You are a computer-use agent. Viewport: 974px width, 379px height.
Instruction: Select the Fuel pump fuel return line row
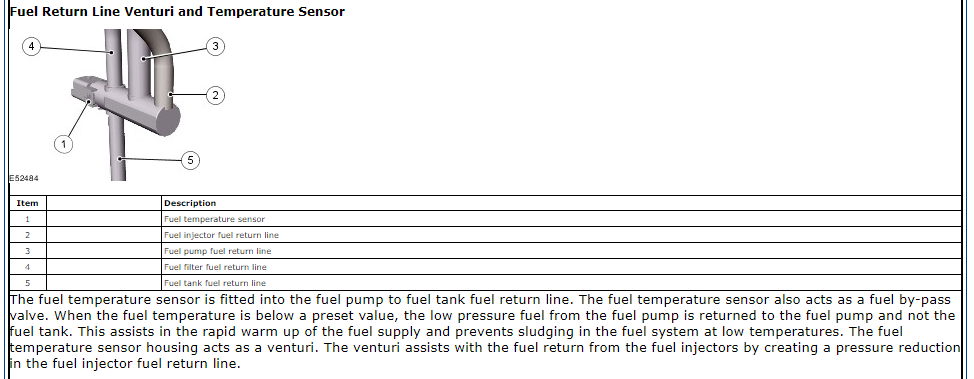pyautogui.click(x=485, y=251)
